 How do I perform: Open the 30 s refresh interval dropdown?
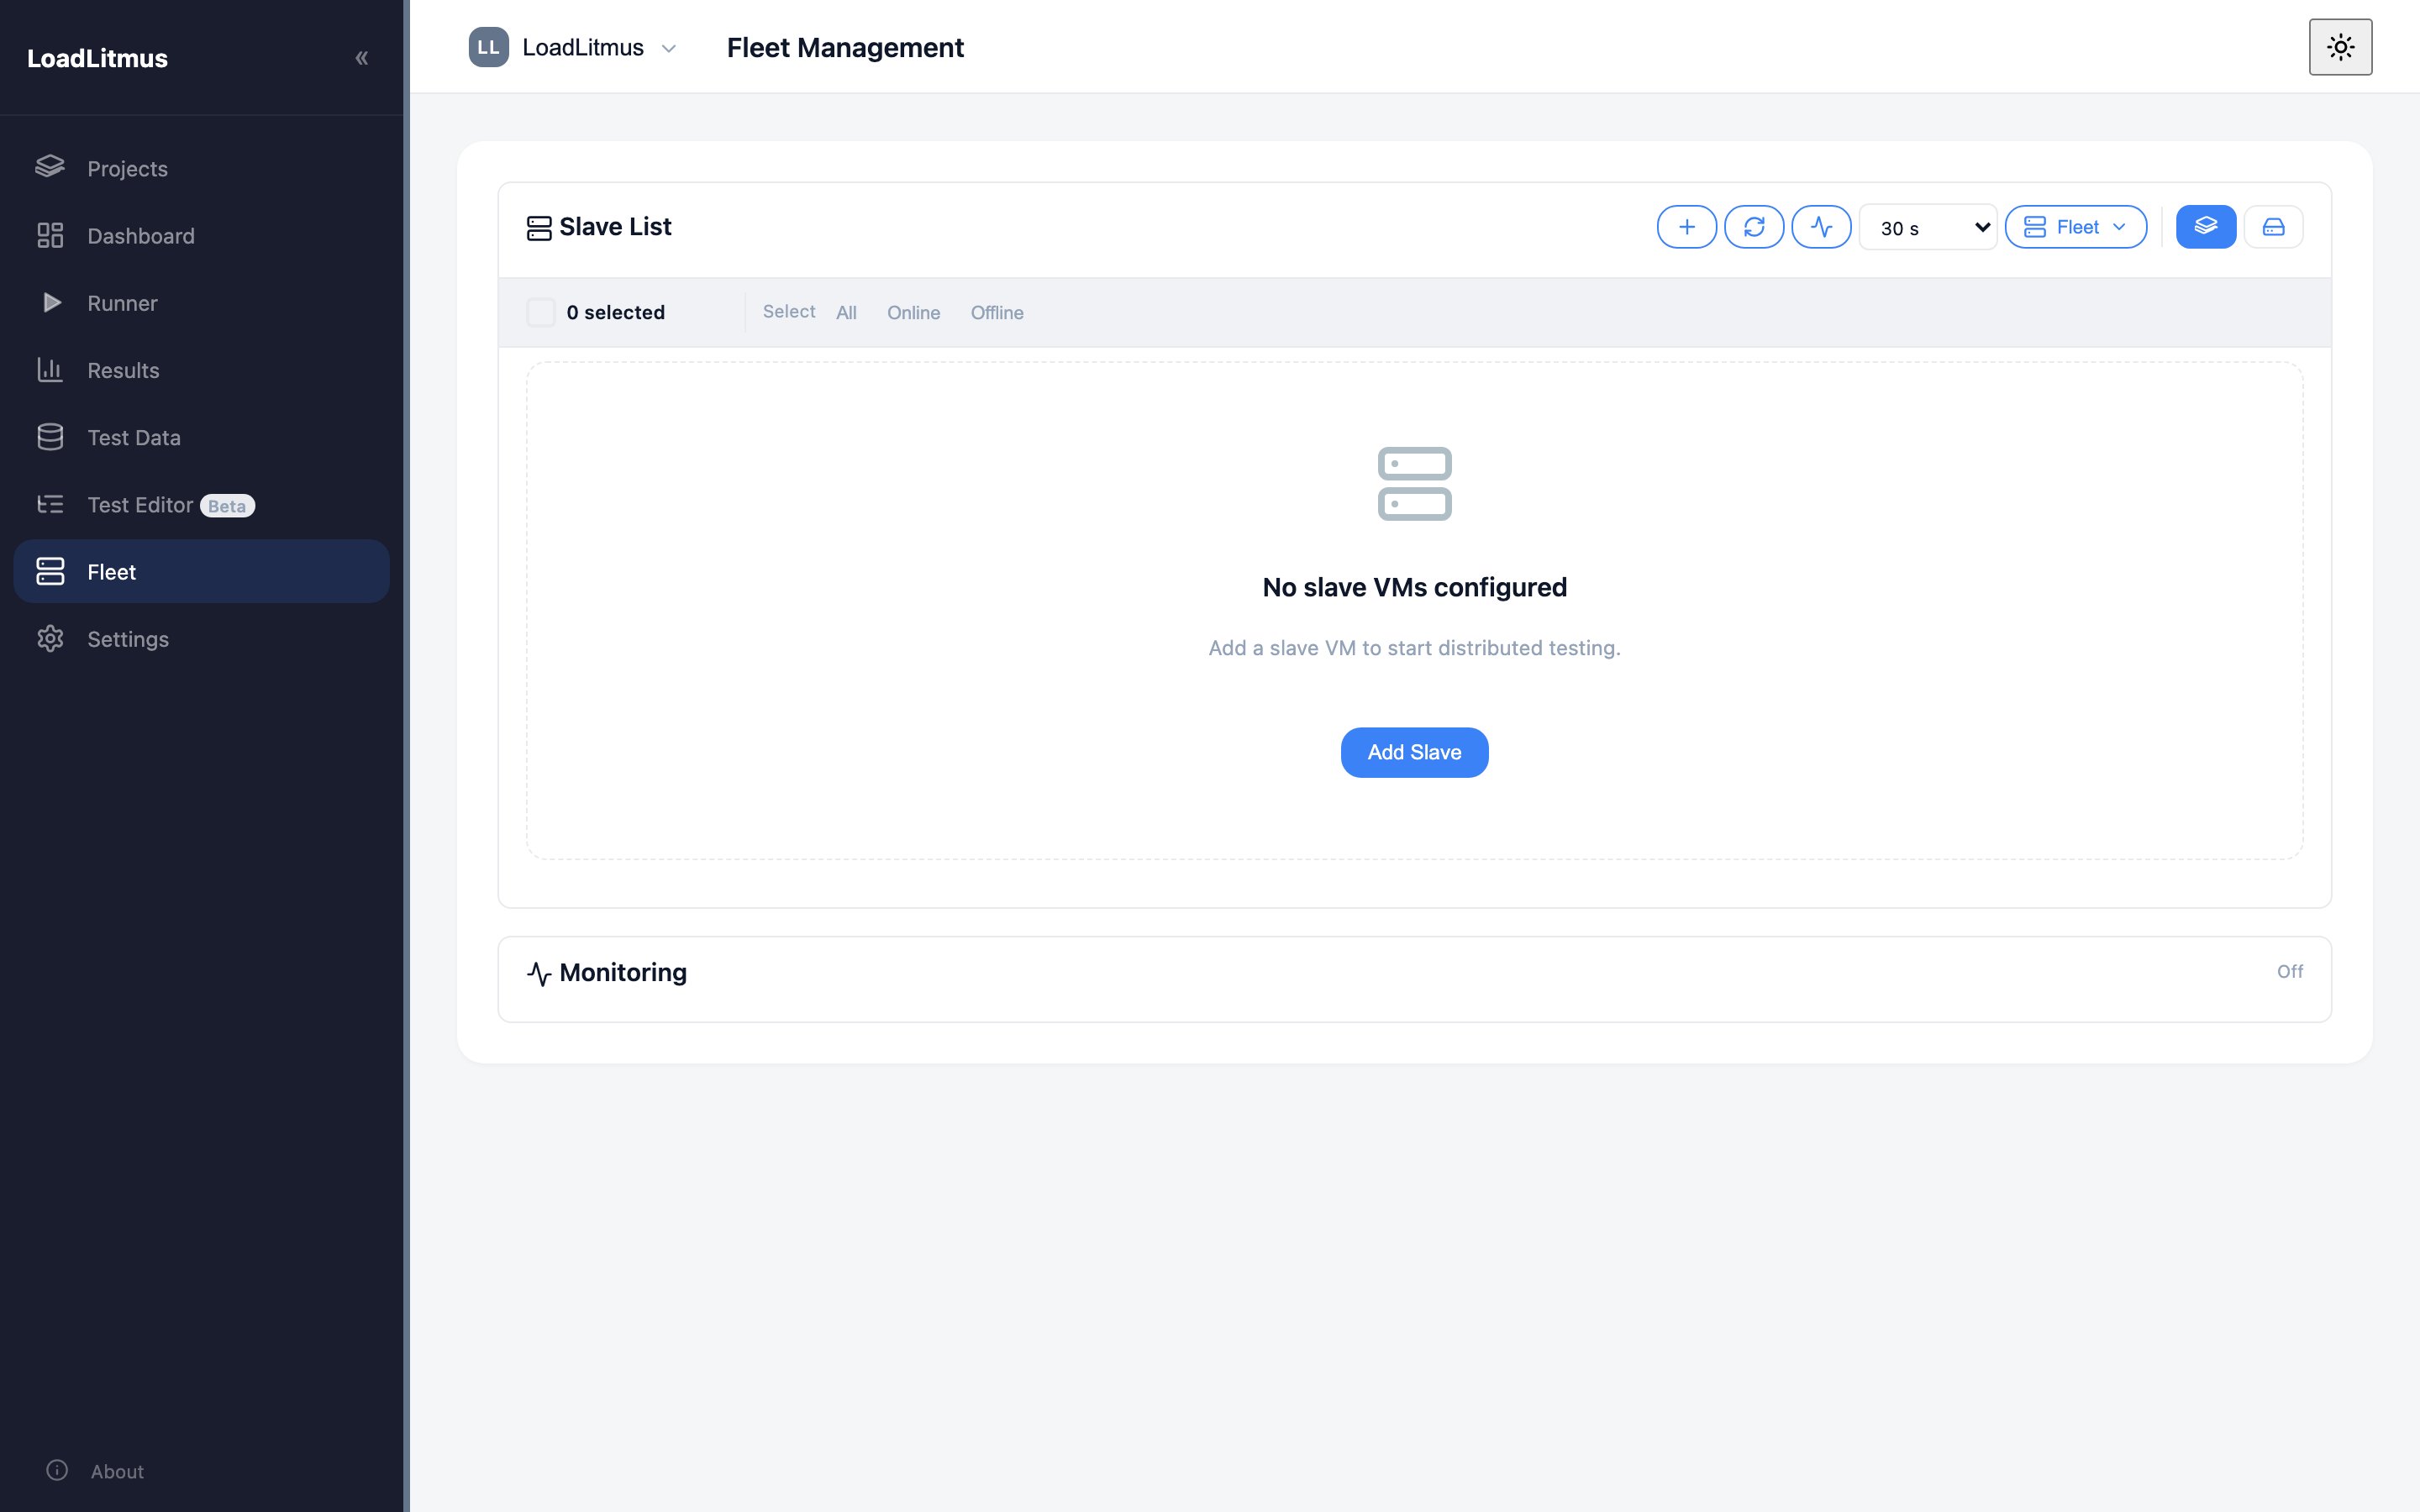(1927, 227)
